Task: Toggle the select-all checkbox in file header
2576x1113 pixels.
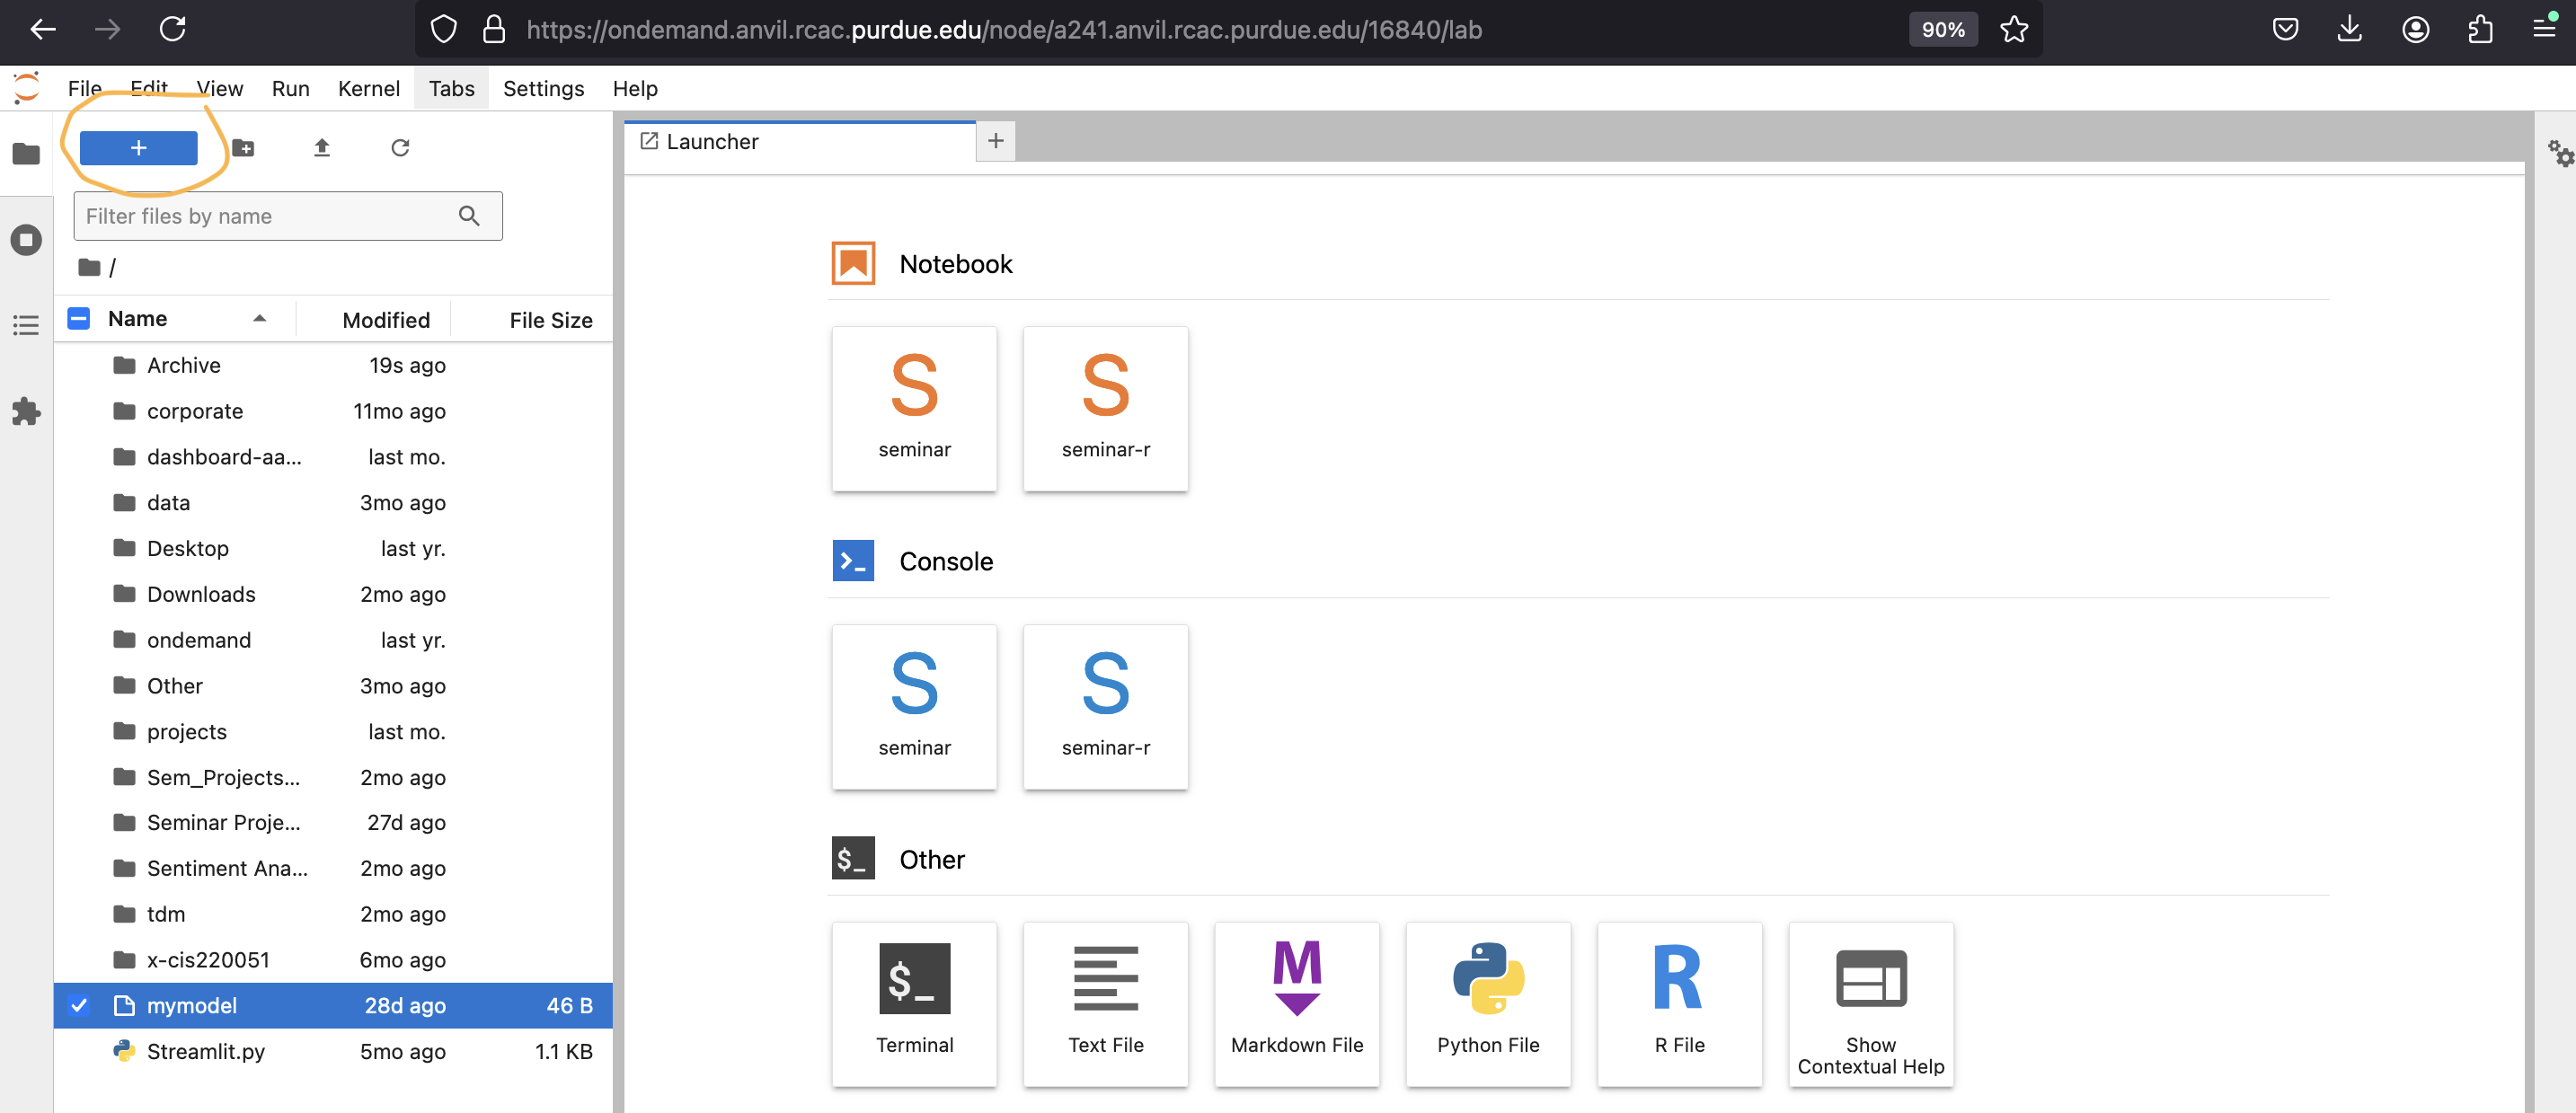Action: (79, 319)
